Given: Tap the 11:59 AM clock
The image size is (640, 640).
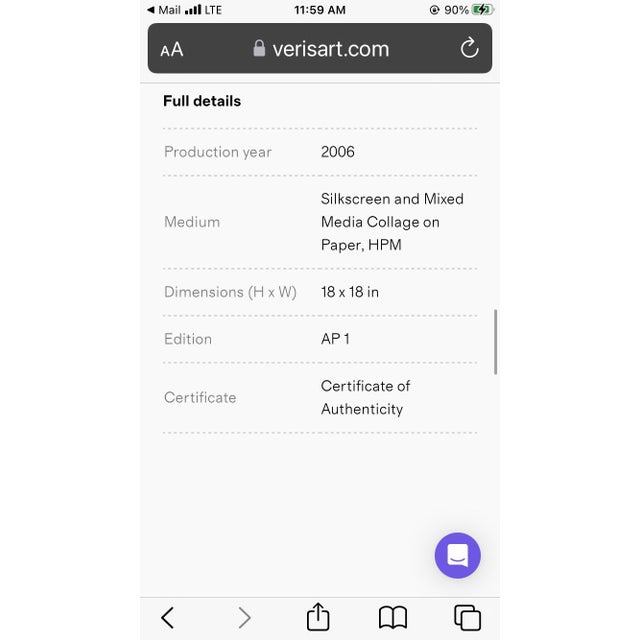Looking at the screenshot, I should [x=320, y=10].
